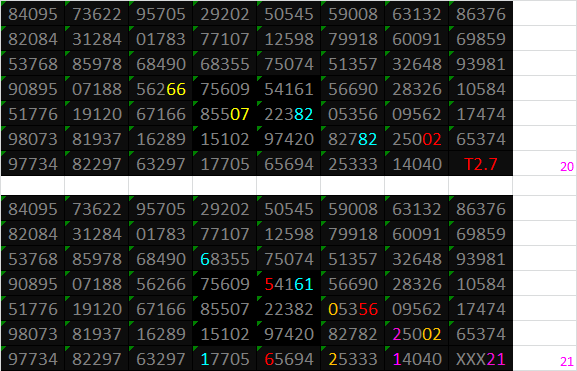Click cell 14040 with magenta 1
The width and height of the screenshot is (577, 371).
point(417,359)
